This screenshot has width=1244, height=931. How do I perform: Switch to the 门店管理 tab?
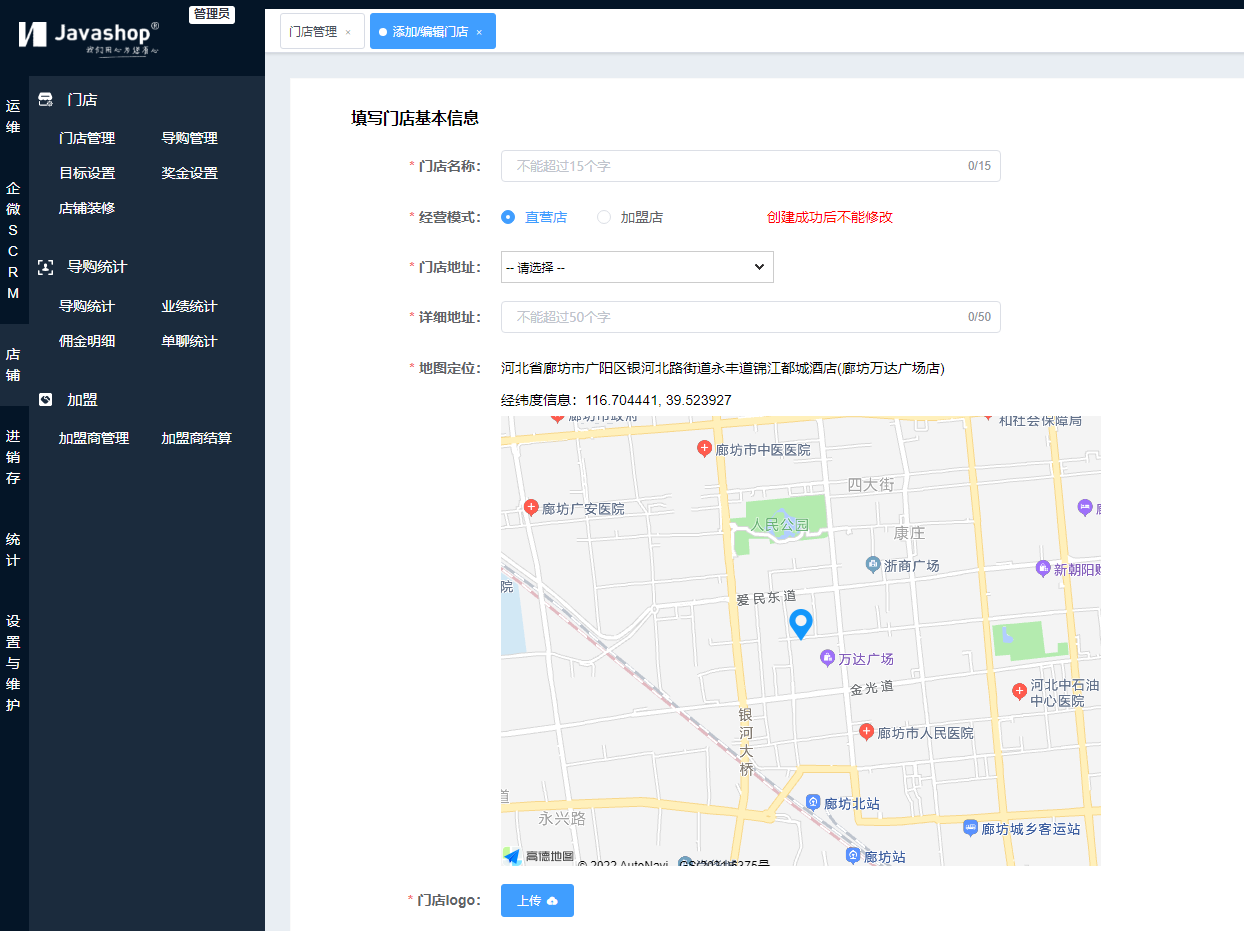pos(322,31)
